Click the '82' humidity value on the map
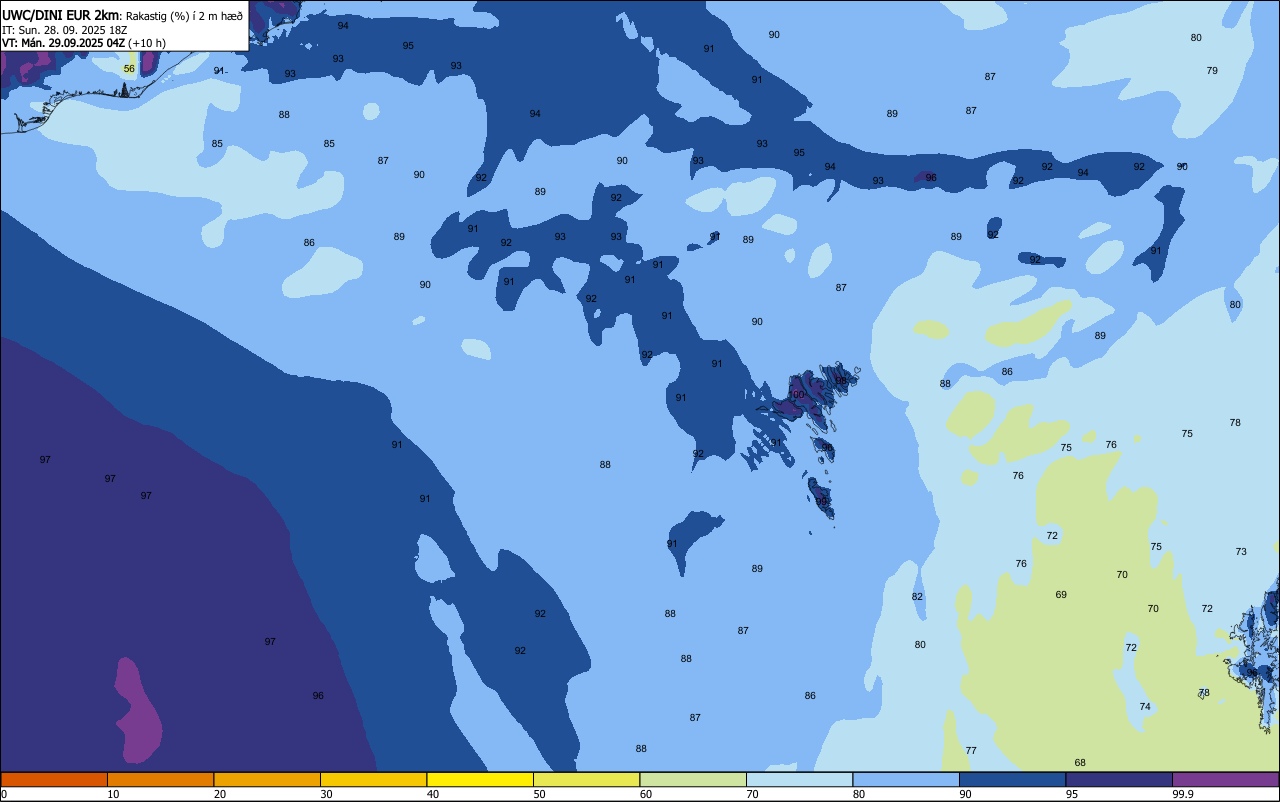The height and width of the screenshot is (802, 1280). [x=917, y=597]
